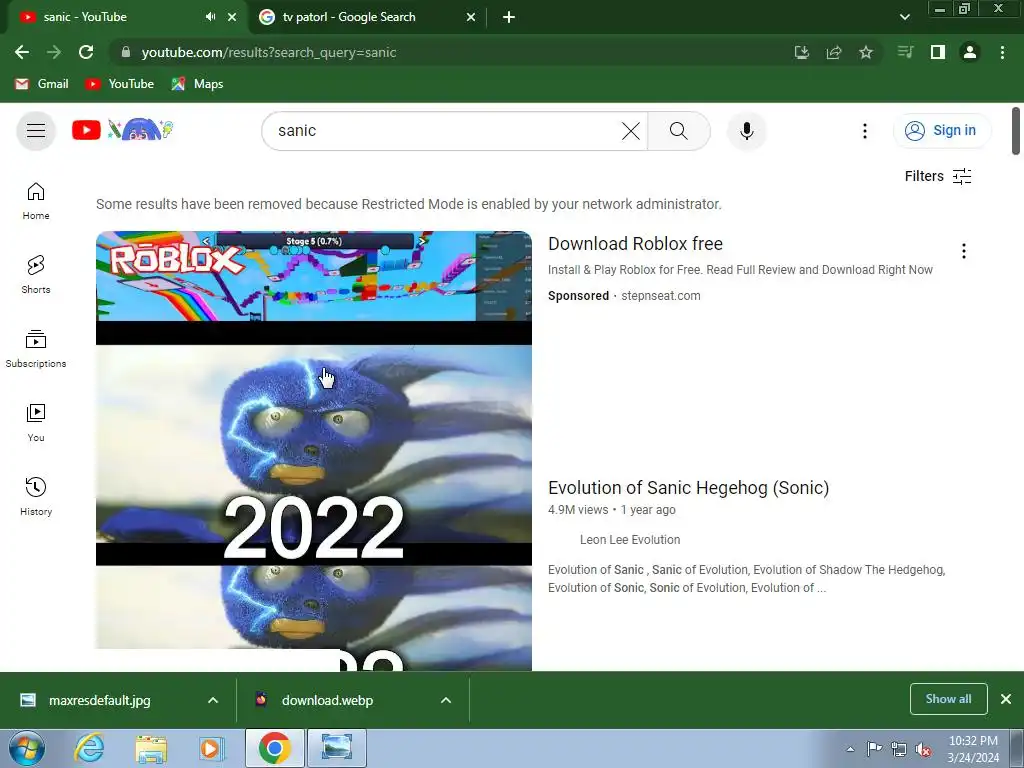Click the Sign in button
The image size is (1024, 768).
click(x=941, y=131)
